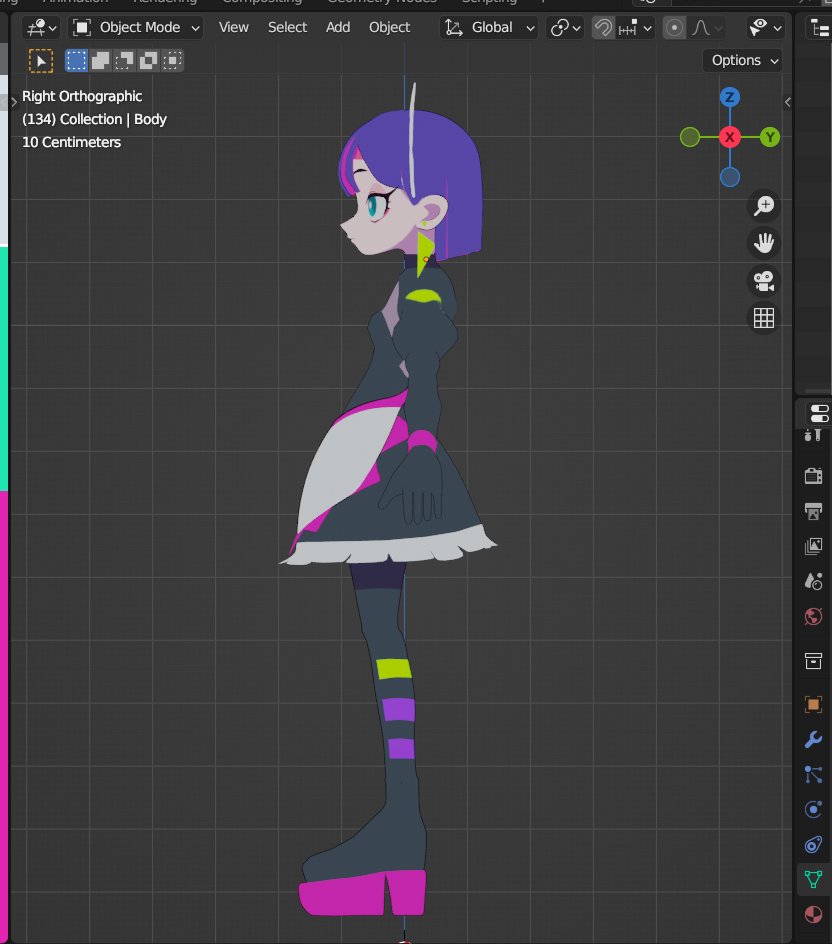This screenshot has width=832, height=944.
Task: Open the Tool properties tab
Action: point(813,435)
